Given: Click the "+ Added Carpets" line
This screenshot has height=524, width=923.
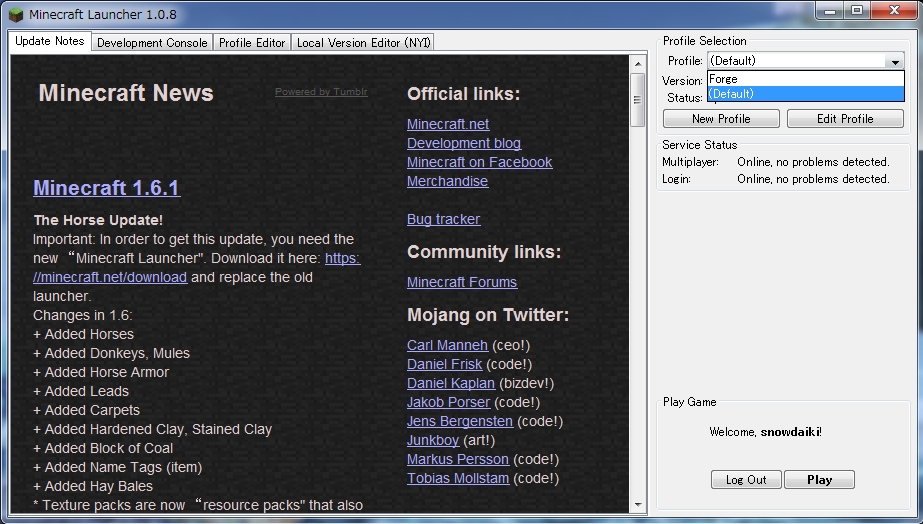Looking at the screenshot, I should [87, 410].
